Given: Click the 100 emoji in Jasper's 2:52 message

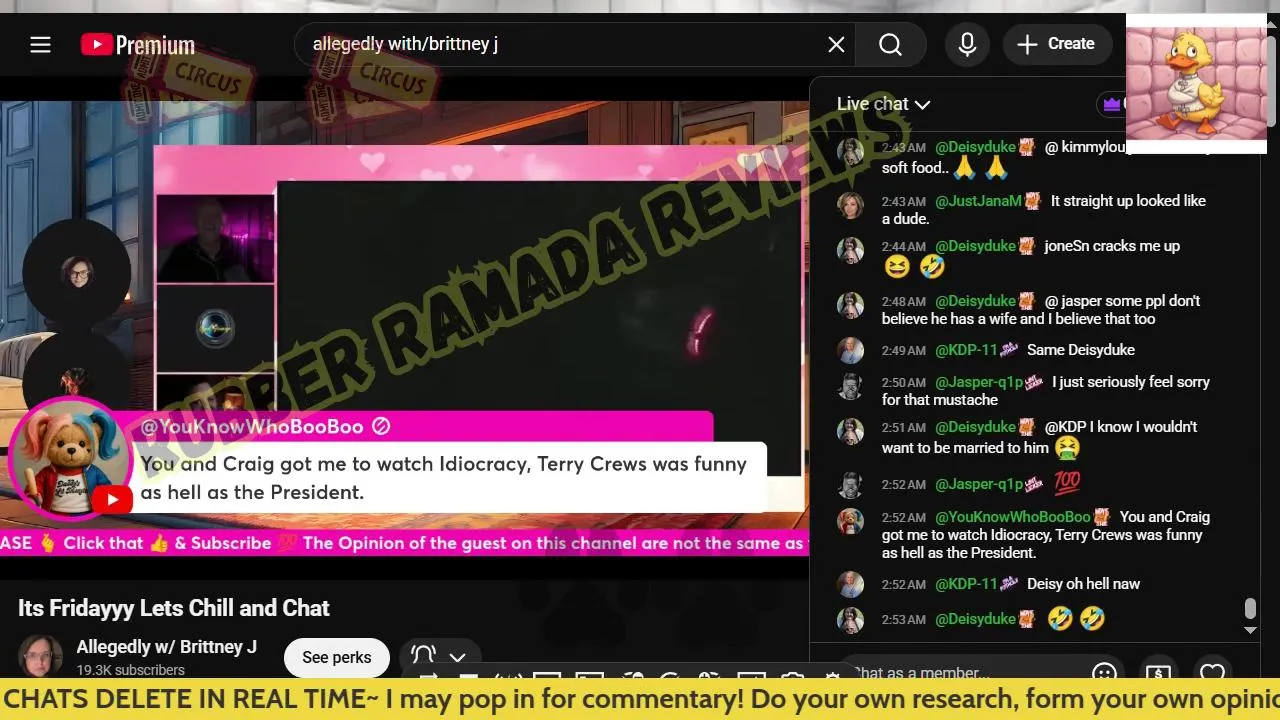Looking at the screenshot, I should point(1067,484).
